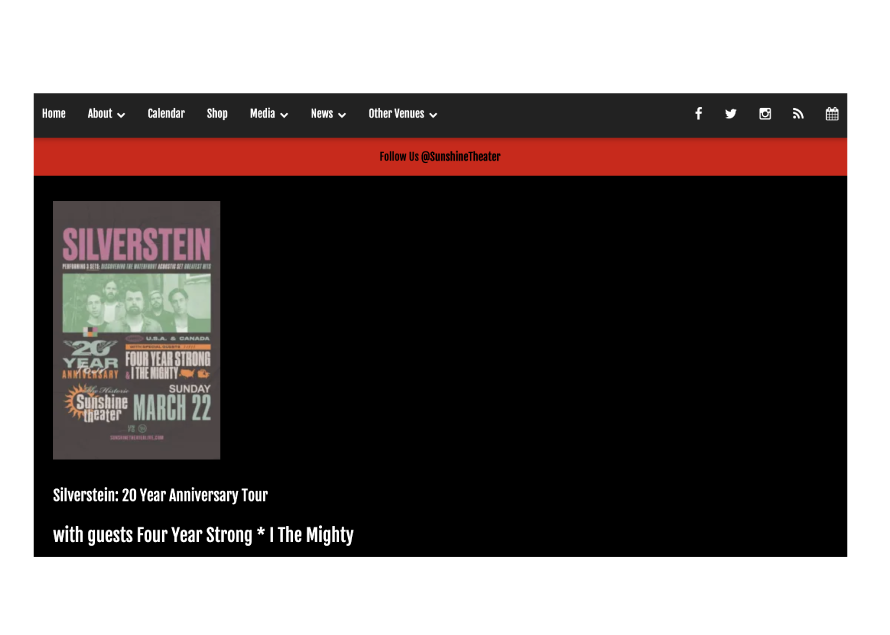The height and width of the screenshot is (635, 890).
Task: Open the Instagram profile icon
Action: pyautogui.click(x=765, y=114)
